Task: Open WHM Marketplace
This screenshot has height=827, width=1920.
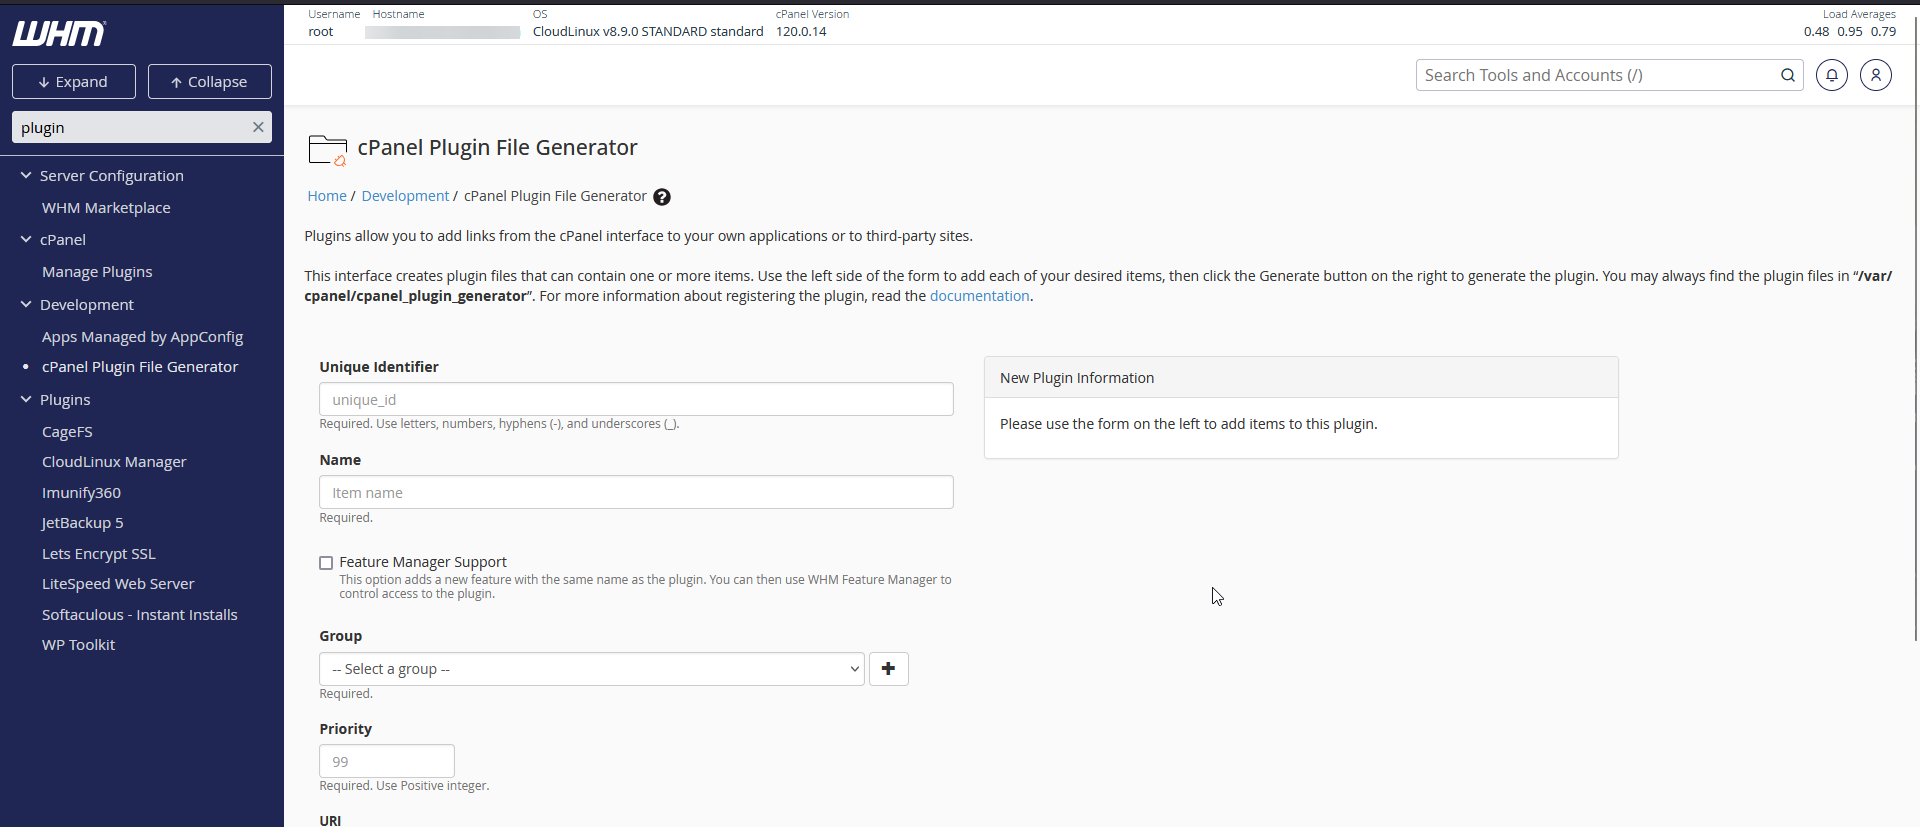Action: (x=106, y=208)
